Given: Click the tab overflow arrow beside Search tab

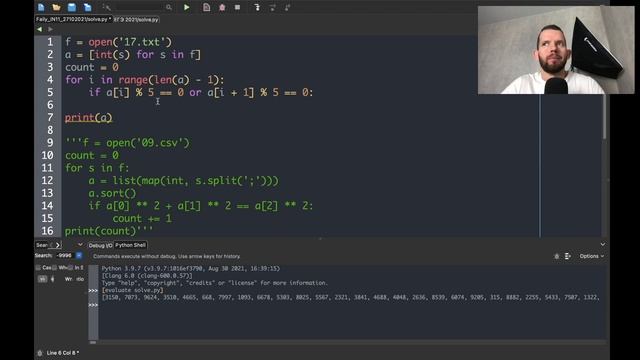Looking at the screenshot, I should [x=57, y=245].
